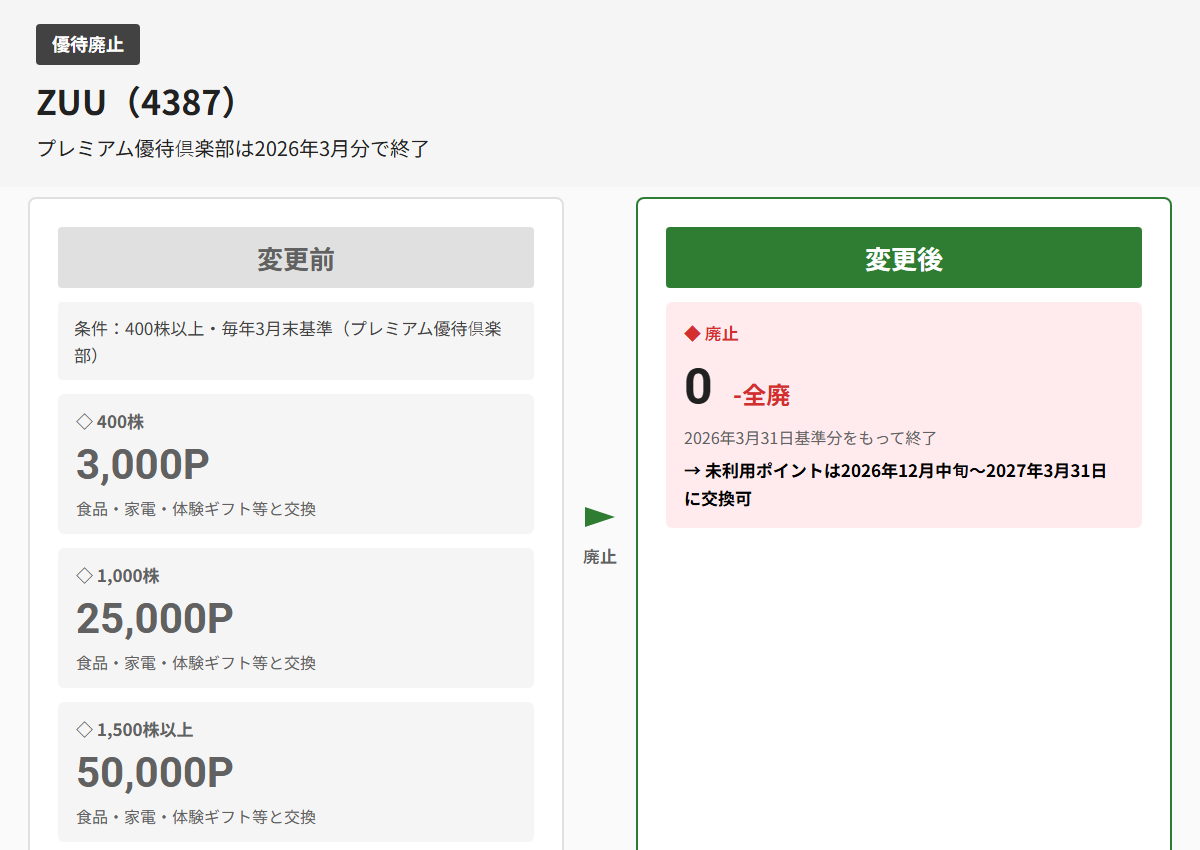Screen dimensions: 1200x850
Task: Click the red -全廃 text
Action: pyautogui.click(x=762, y=396)
